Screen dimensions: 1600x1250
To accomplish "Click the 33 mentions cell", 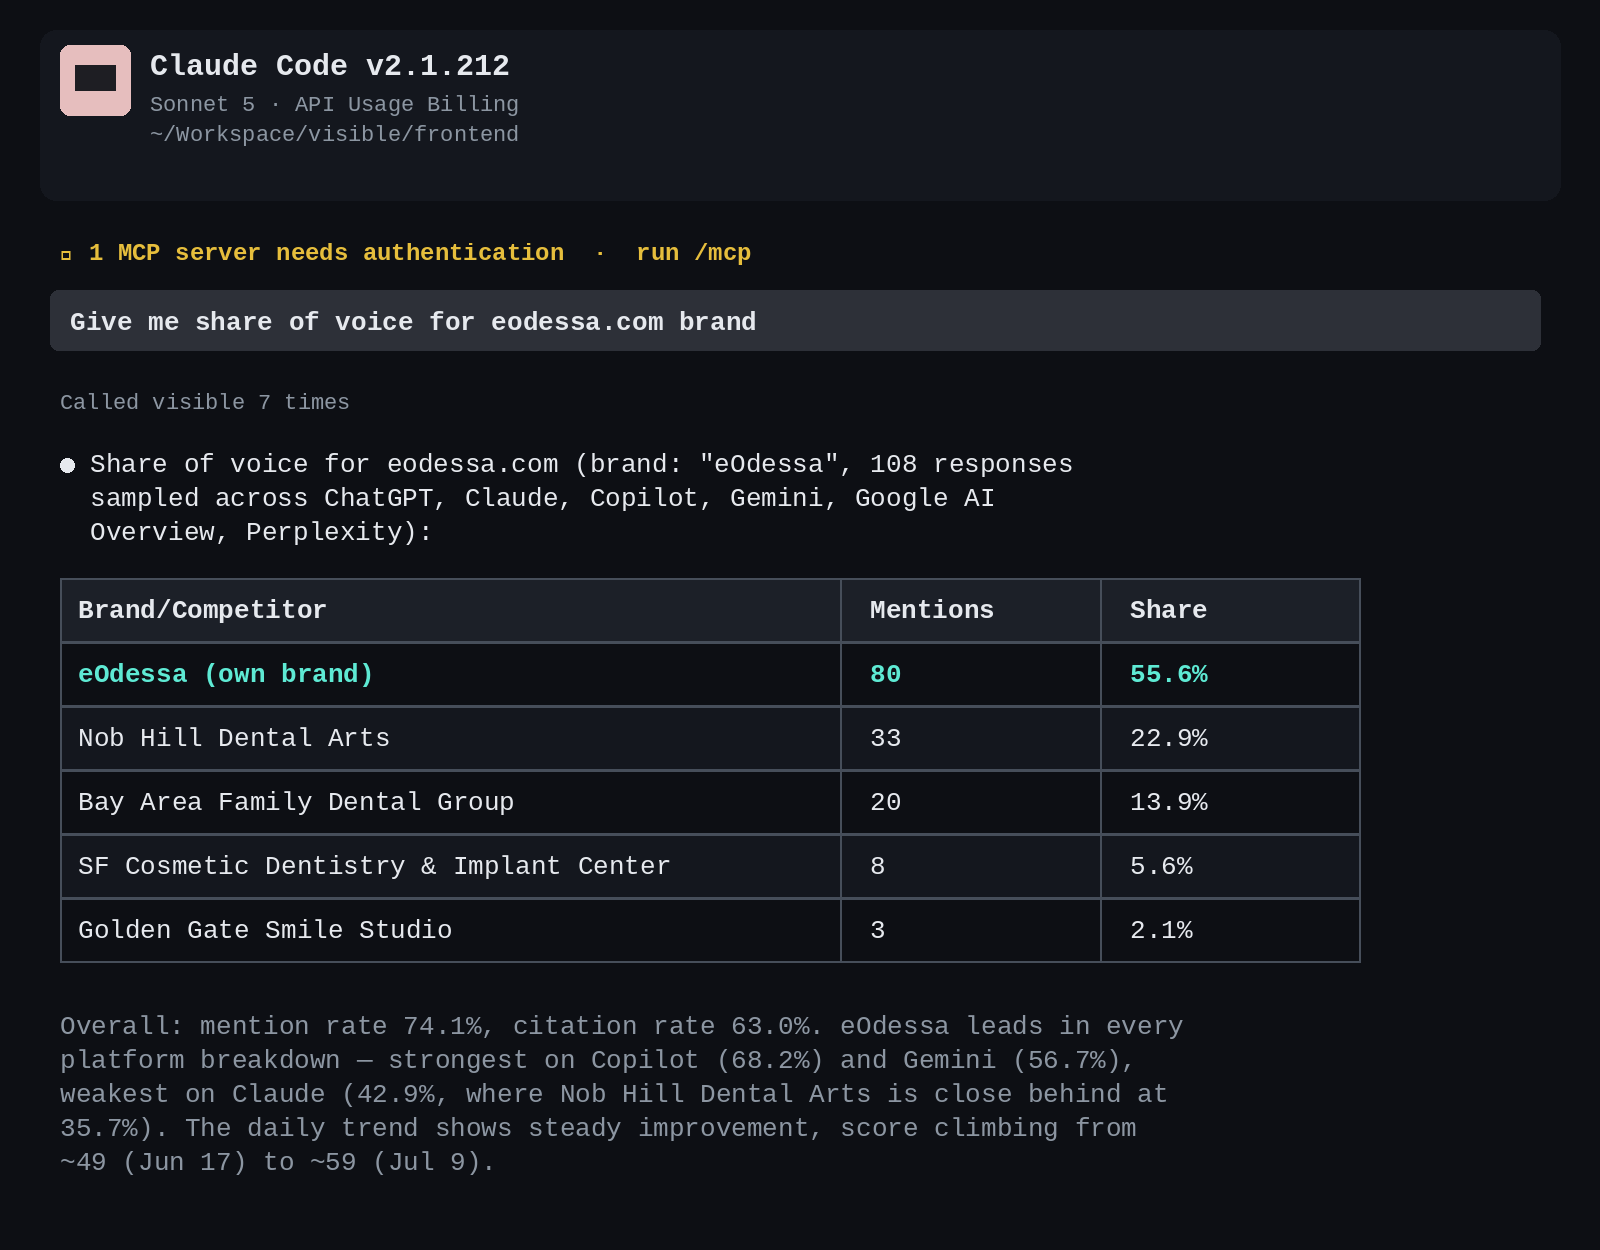I will click(x=971, y=738).
